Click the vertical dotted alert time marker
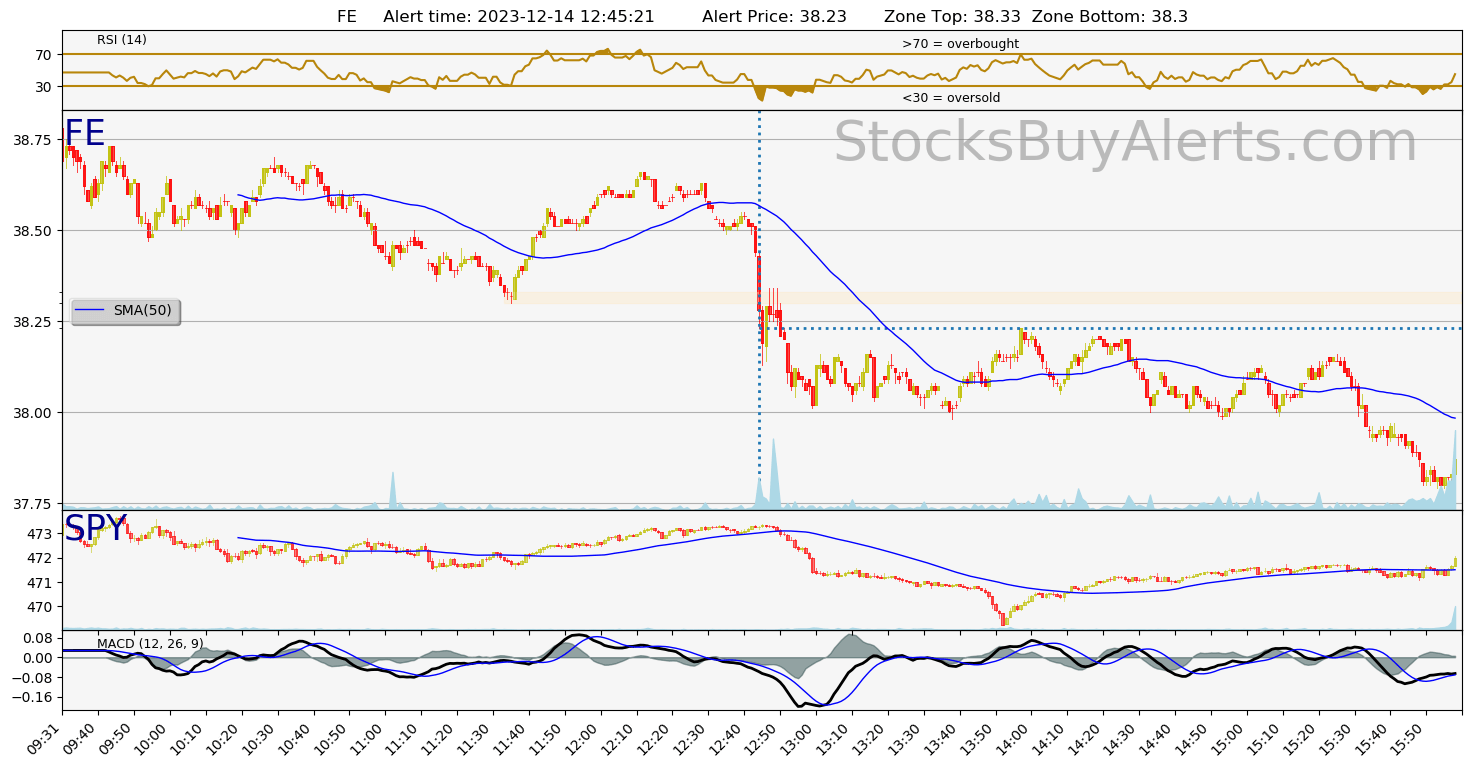The width and height of the screenshot is (1477, 768). click(759, 310)
